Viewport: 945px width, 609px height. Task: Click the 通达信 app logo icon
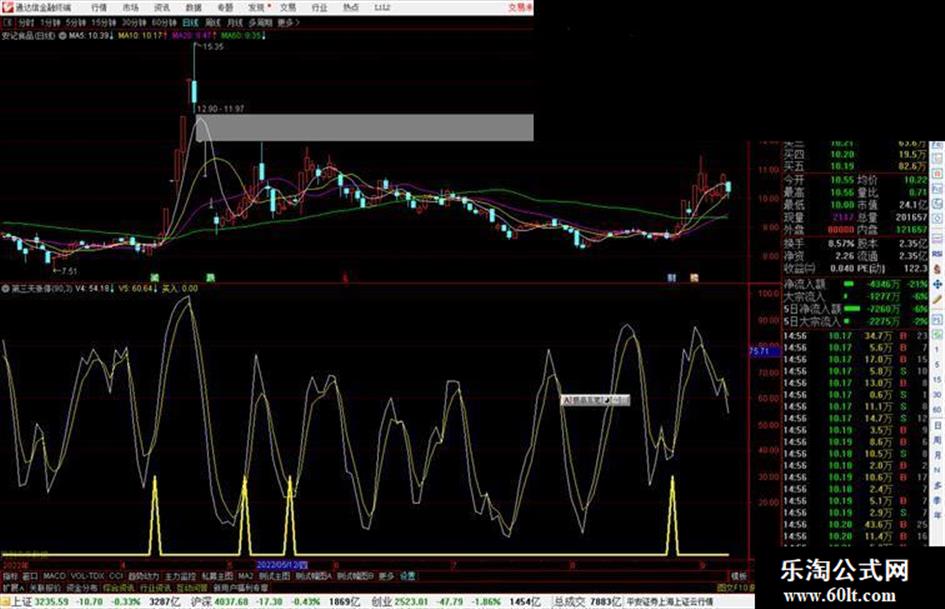[x=7, y=7]
